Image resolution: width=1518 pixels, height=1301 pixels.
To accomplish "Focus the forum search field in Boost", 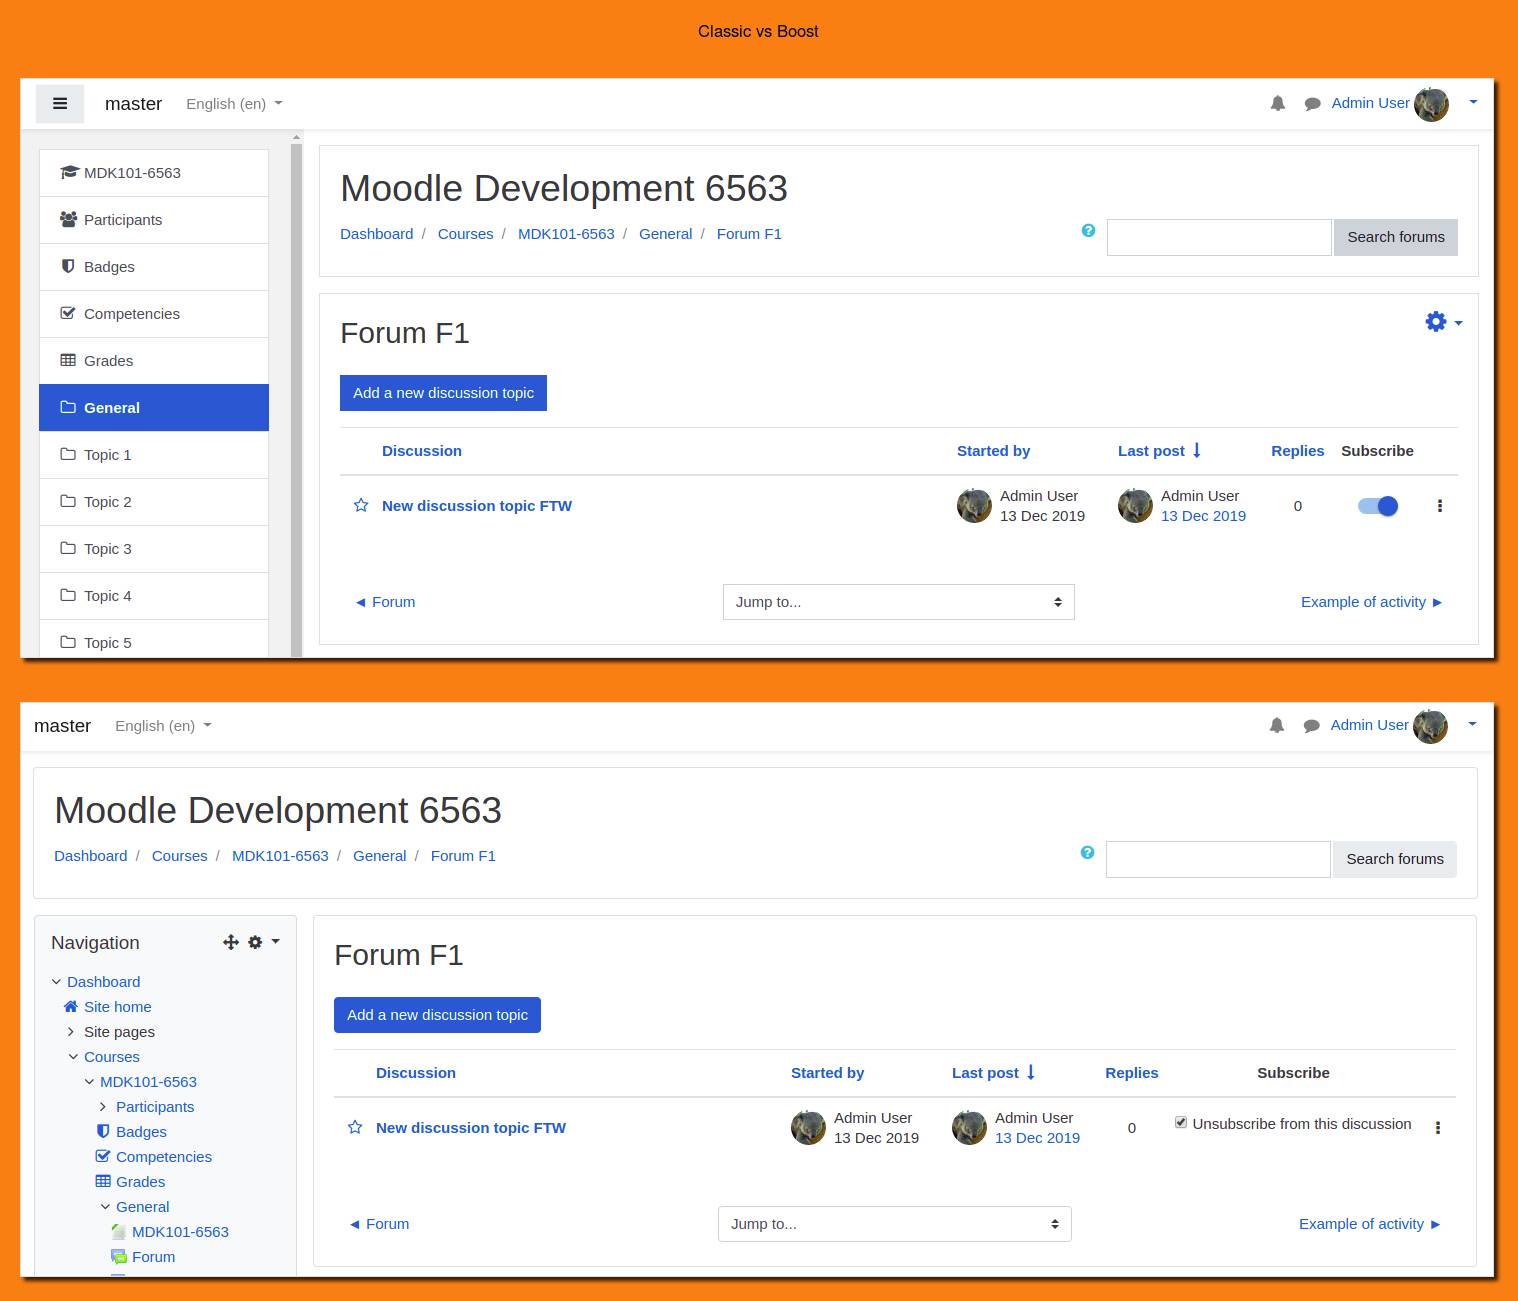I will pyautogui.click(x=1219, y=238).
